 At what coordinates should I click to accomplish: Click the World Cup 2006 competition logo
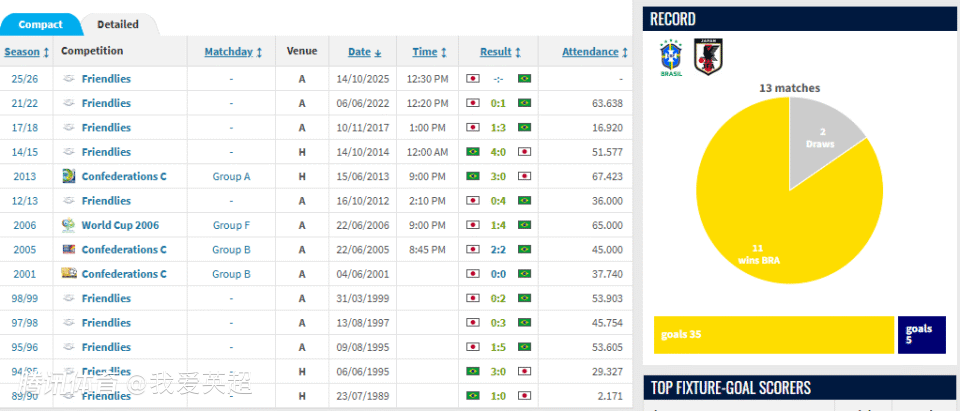(x=68, y=225)
